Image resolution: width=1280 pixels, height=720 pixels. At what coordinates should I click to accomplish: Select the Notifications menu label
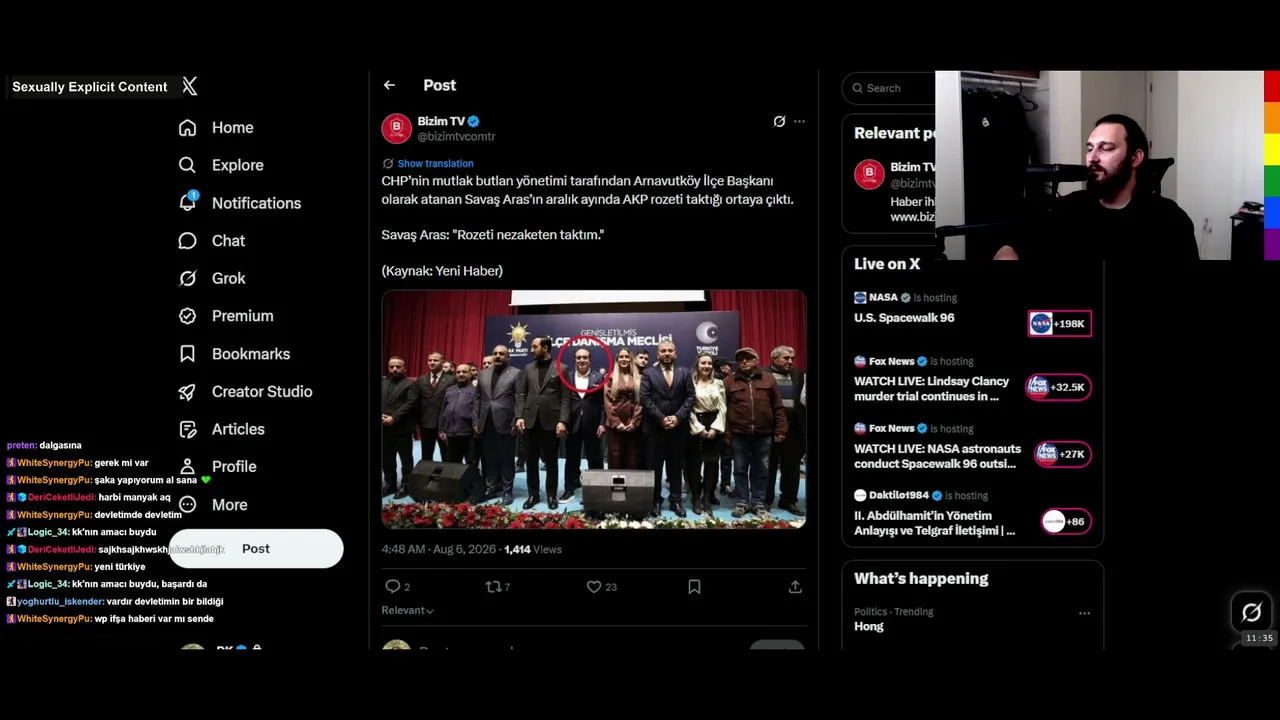(256, 203)
